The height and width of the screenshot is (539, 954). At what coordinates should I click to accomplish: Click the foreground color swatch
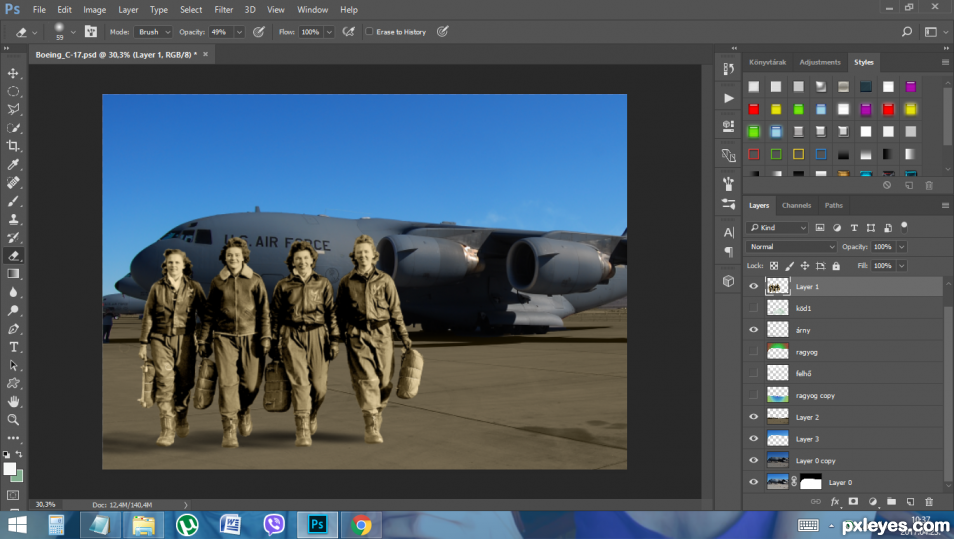[x=10, y=468]
